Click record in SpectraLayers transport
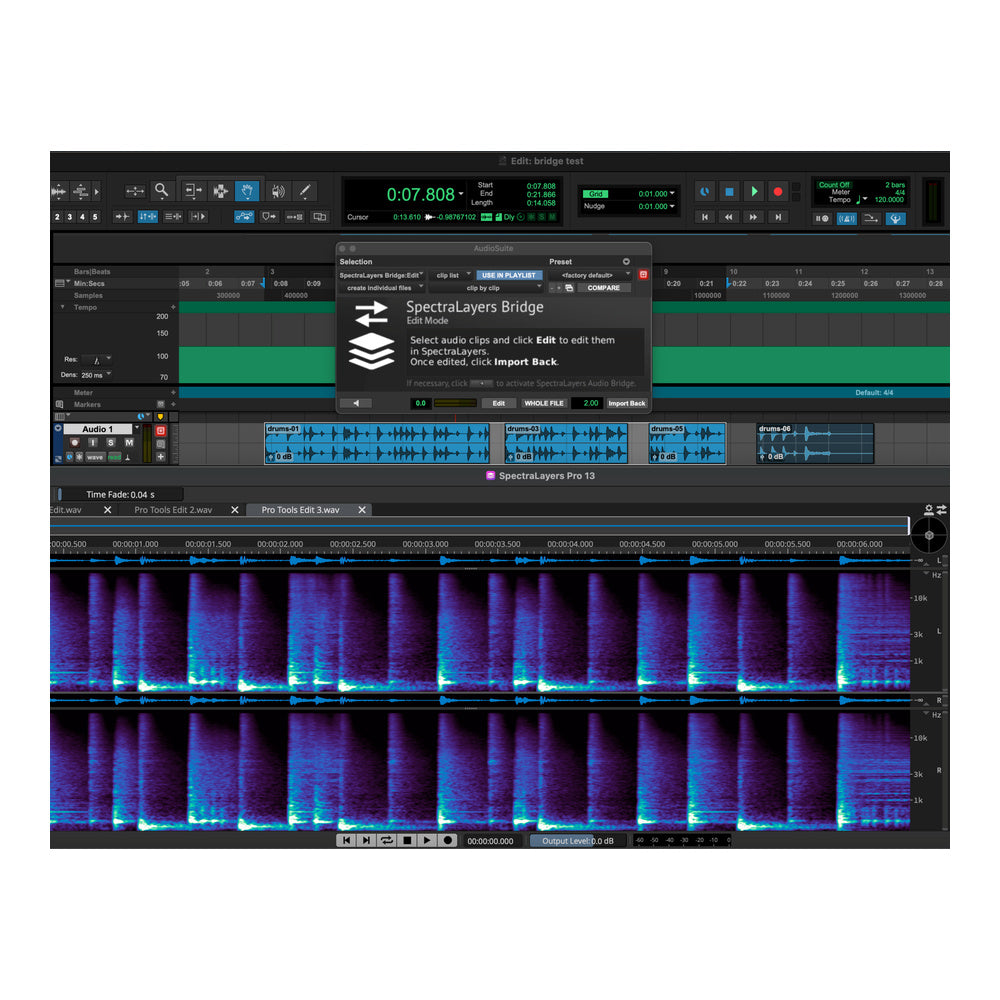This screenshot has height=1000, width=1000. tap(448, 841)
